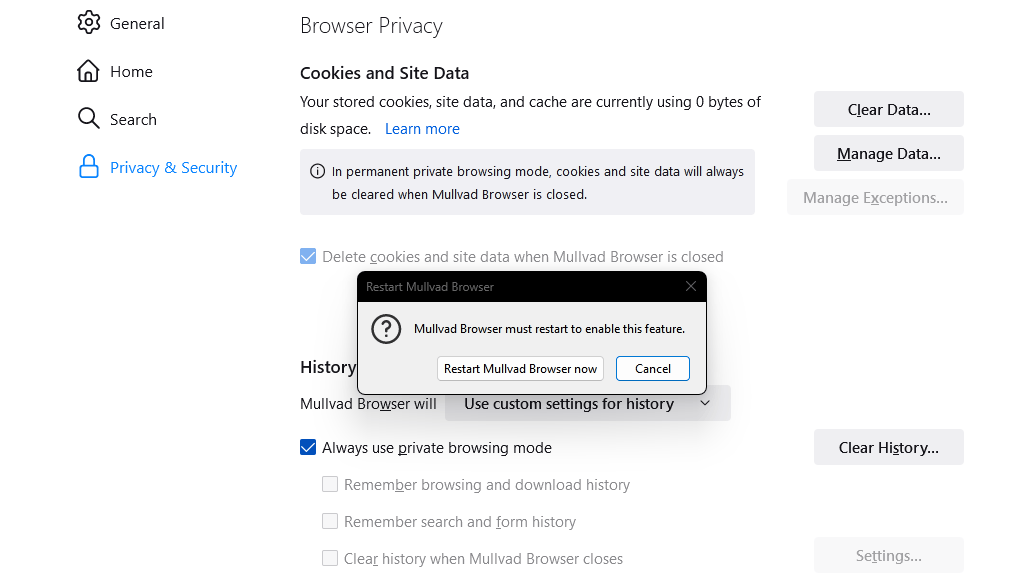Toggle Always use private browsing mode
This screenshot has width=1033, height=581.
(308, 447)
